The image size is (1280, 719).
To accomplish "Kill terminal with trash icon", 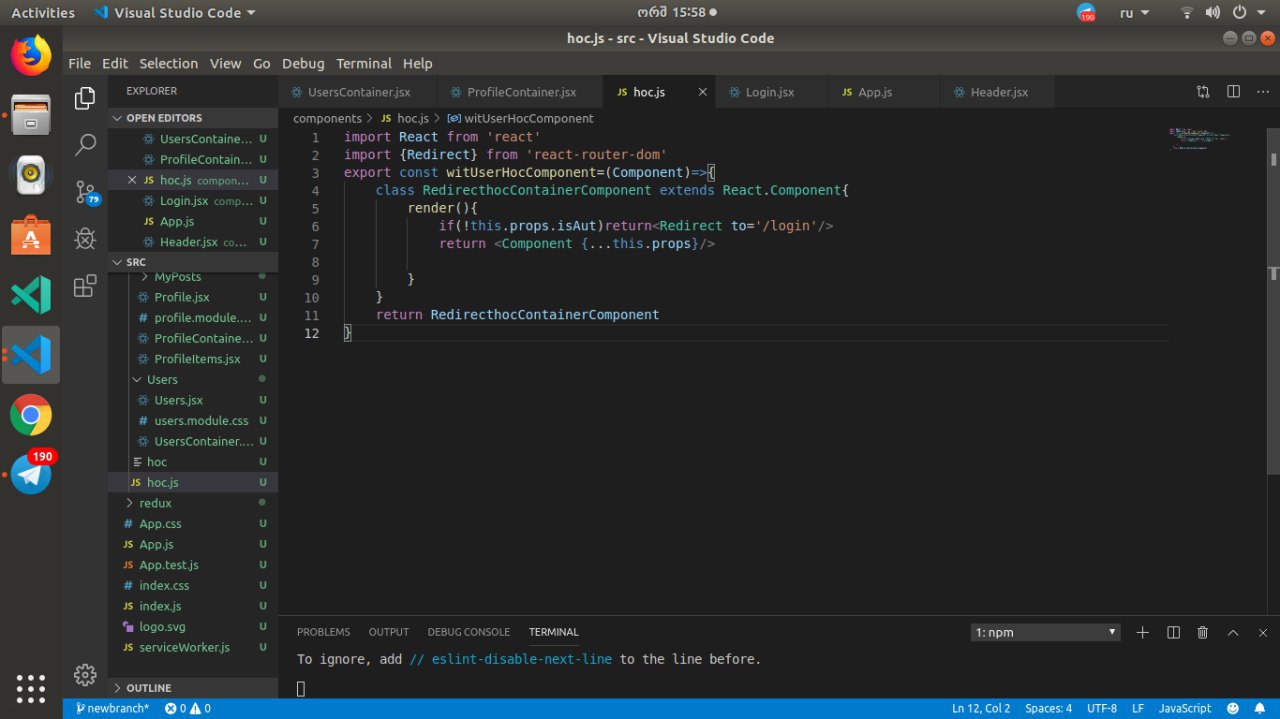I will click(x=1203, y=632).
